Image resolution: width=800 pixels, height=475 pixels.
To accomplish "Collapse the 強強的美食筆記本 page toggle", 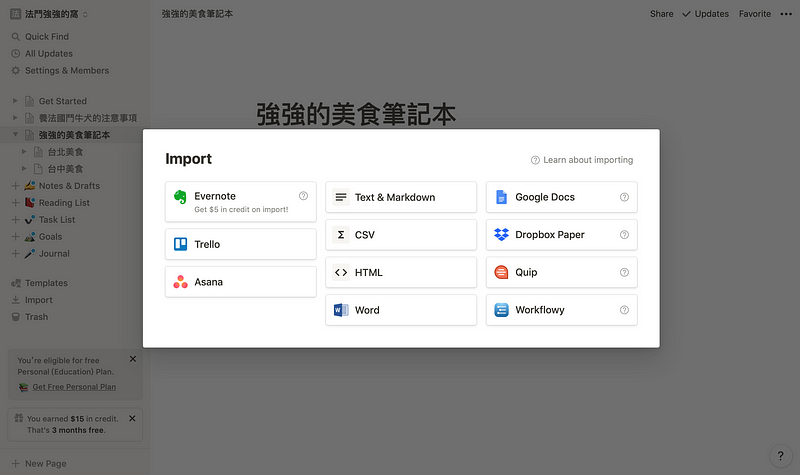I will [x=15, y=135].
